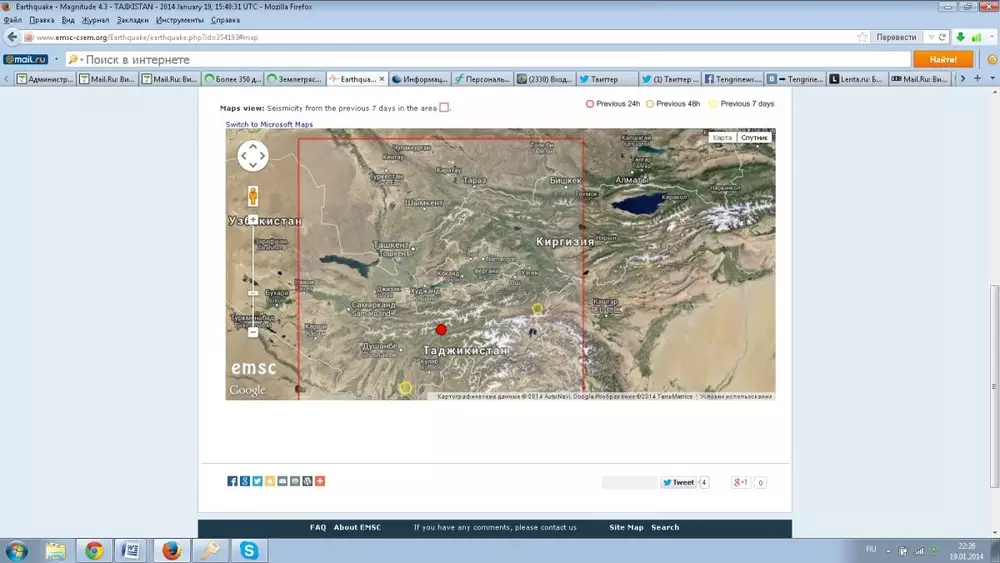Share the page via Facebook icon
The image size is (1000, 563).
tap(232, 481)
